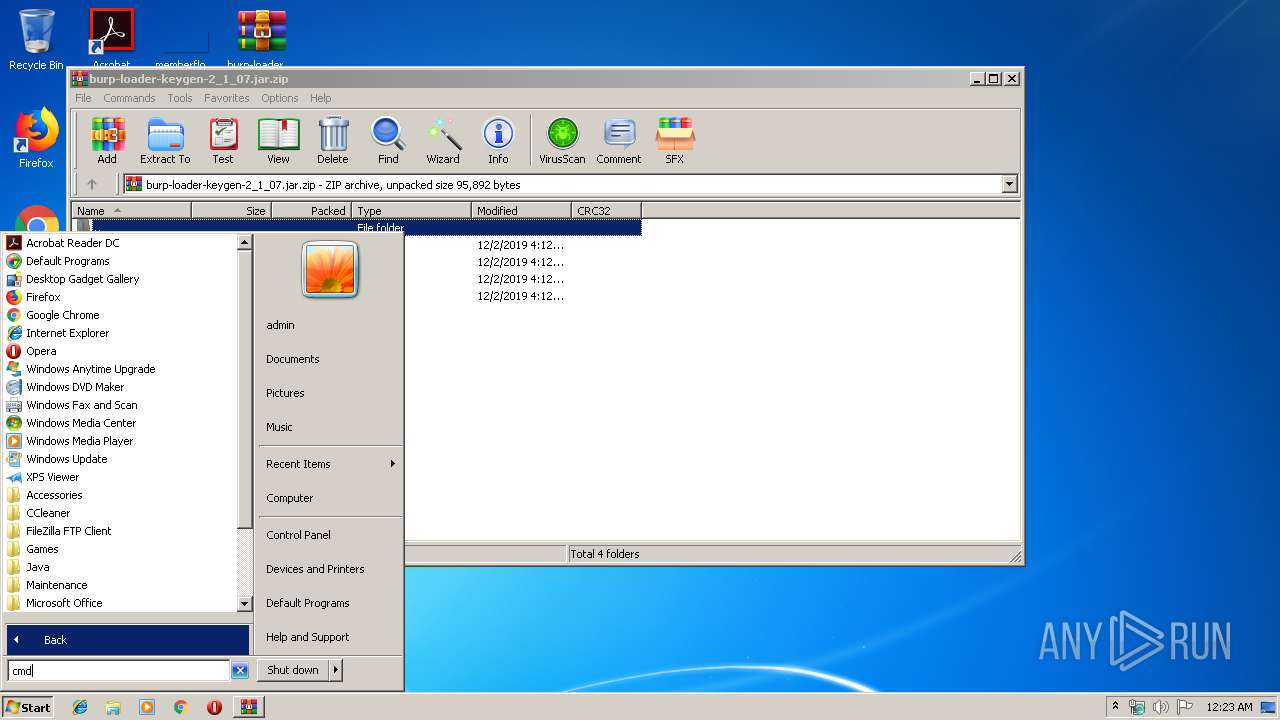Open the Help menu in WinRAR

(320, 98)
